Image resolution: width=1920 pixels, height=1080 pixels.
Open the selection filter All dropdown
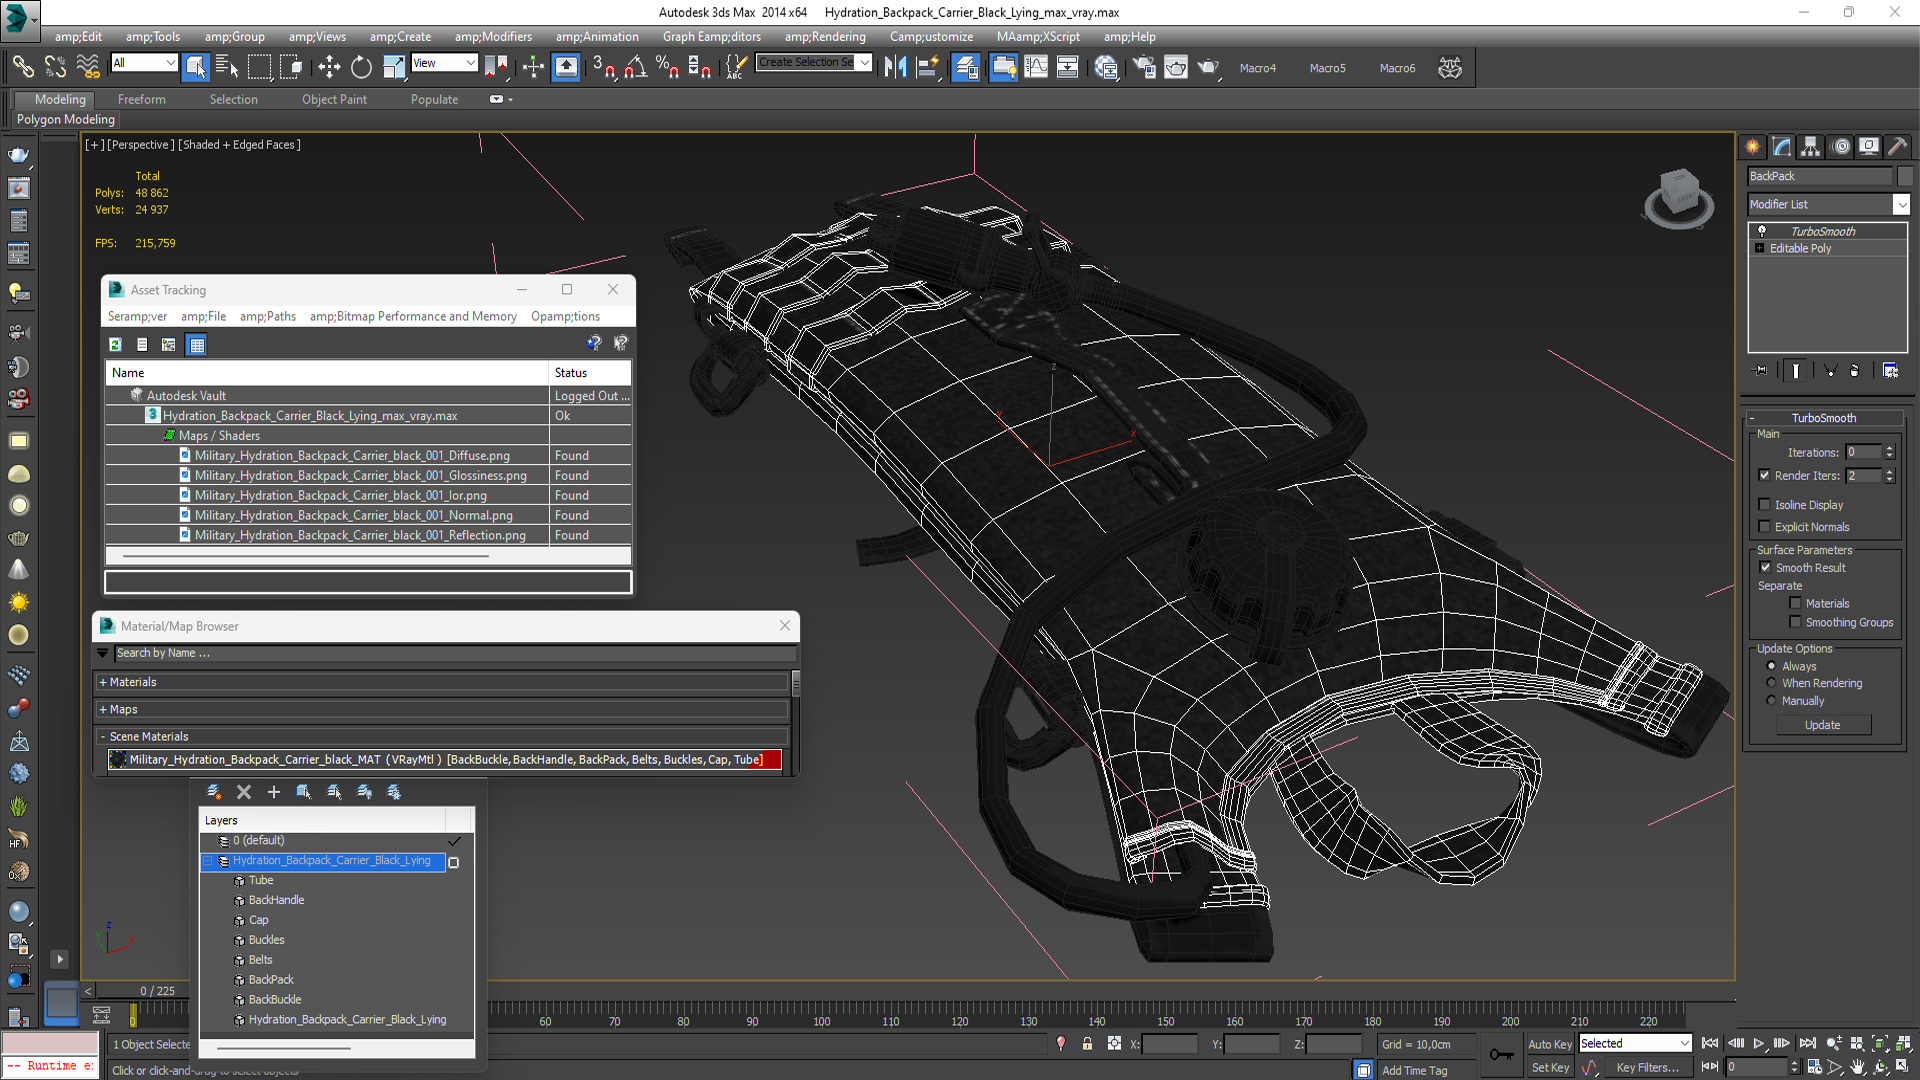click(x=144, y=63)
